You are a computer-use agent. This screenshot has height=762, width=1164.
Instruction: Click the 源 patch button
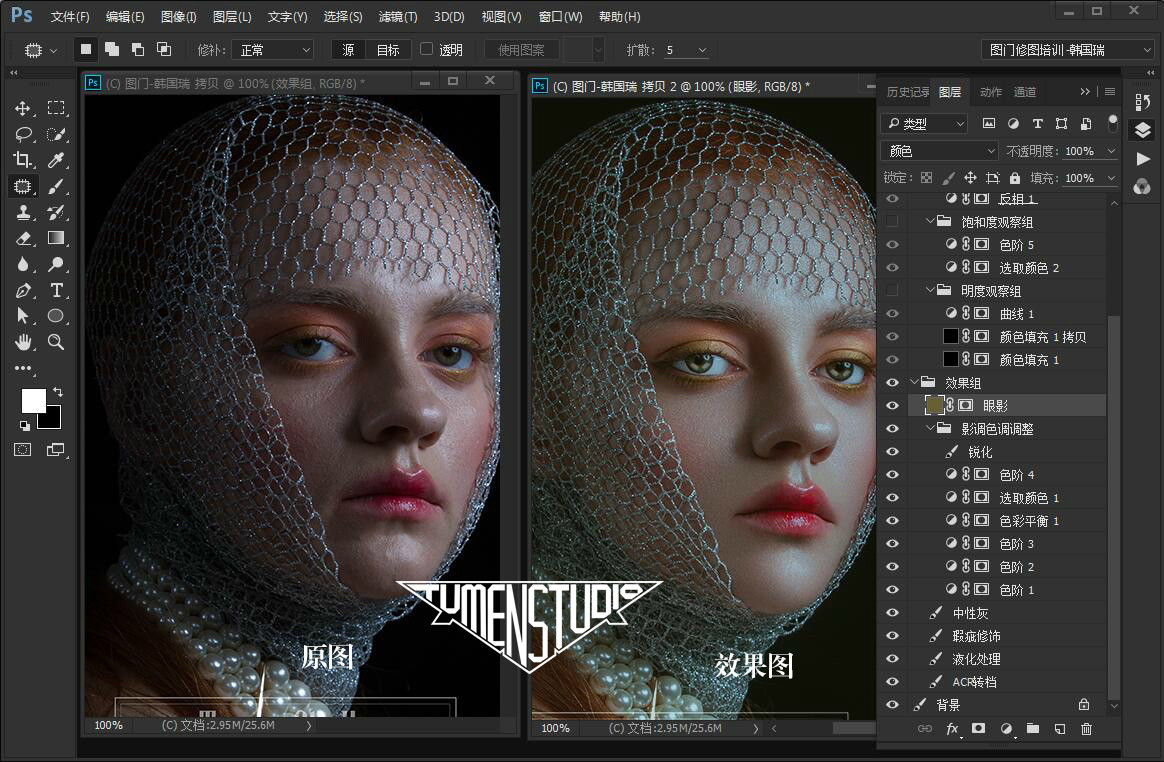coord(348,50)
